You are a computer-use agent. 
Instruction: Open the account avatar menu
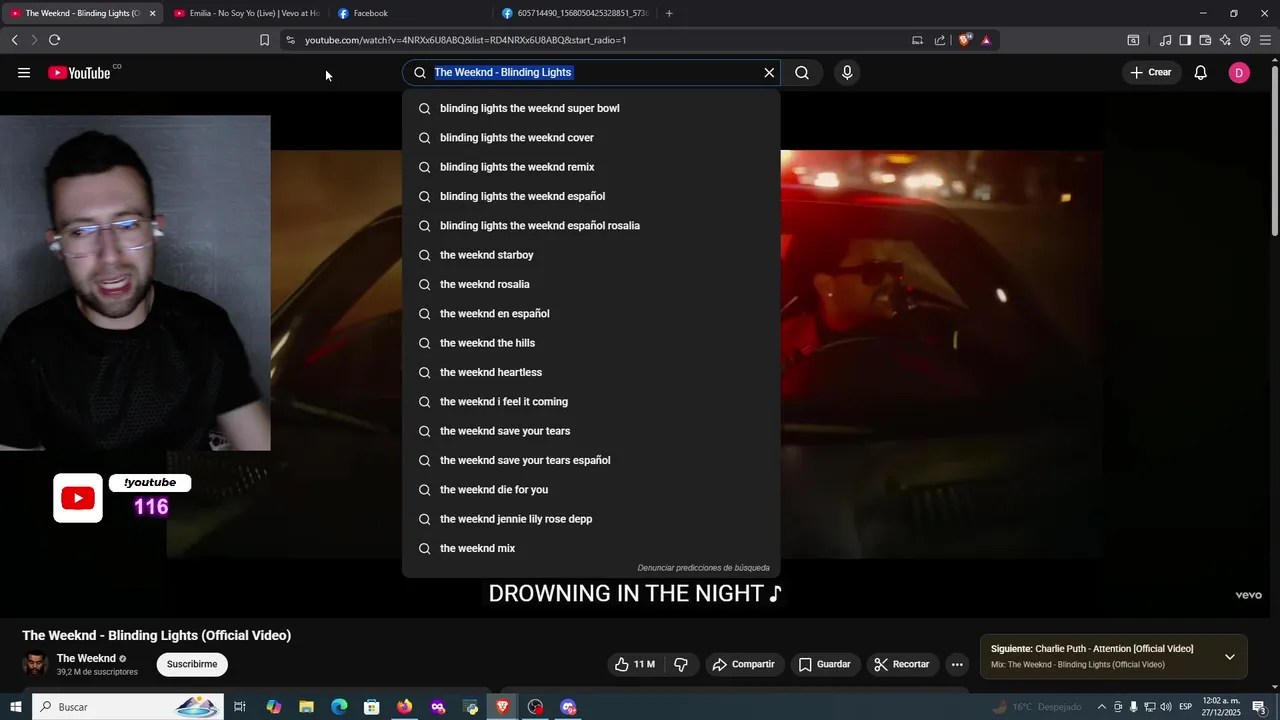[x=1239, y=72]
